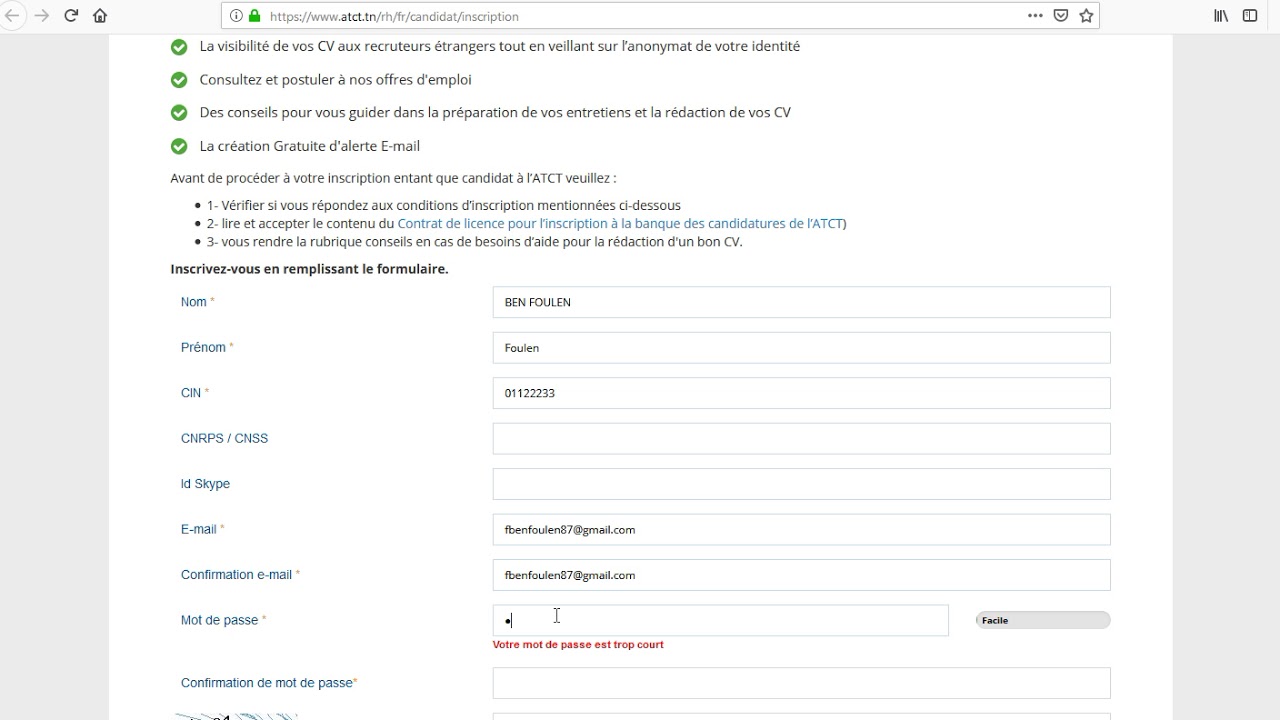Focus the Id Skype text box
The height and width of the screenshot is (720, 1280).
[x=801, y=484]
